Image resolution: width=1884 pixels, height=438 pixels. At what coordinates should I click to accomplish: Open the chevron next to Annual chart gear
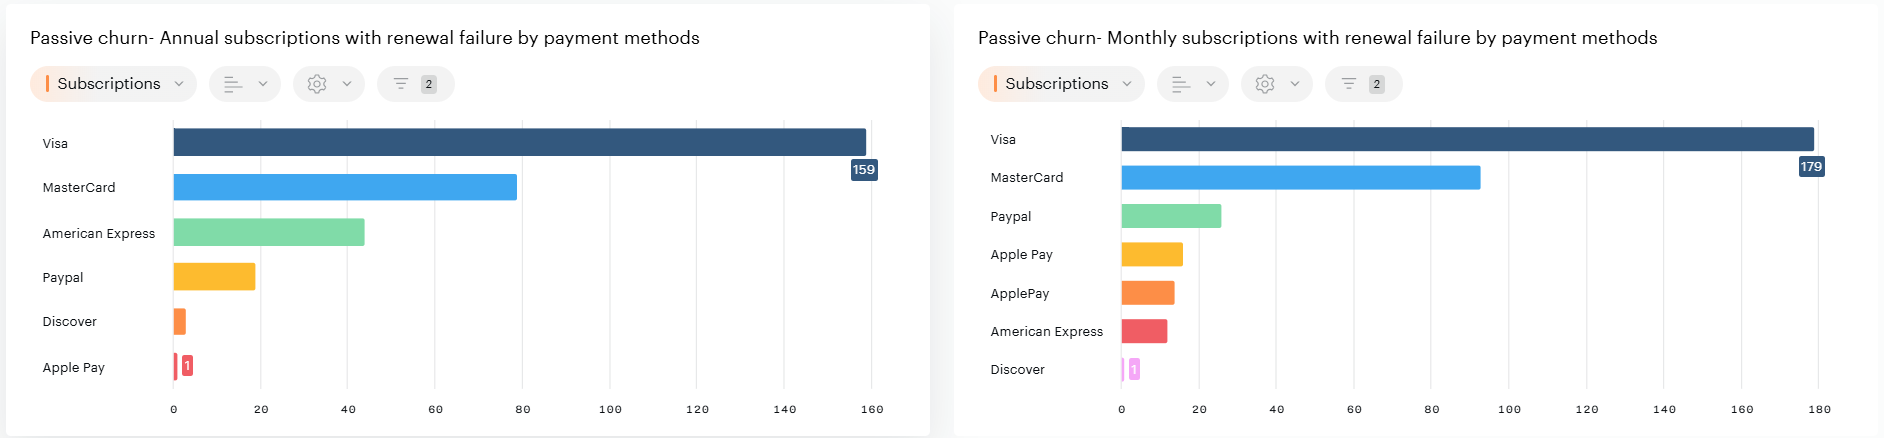(x=347, y=84)
